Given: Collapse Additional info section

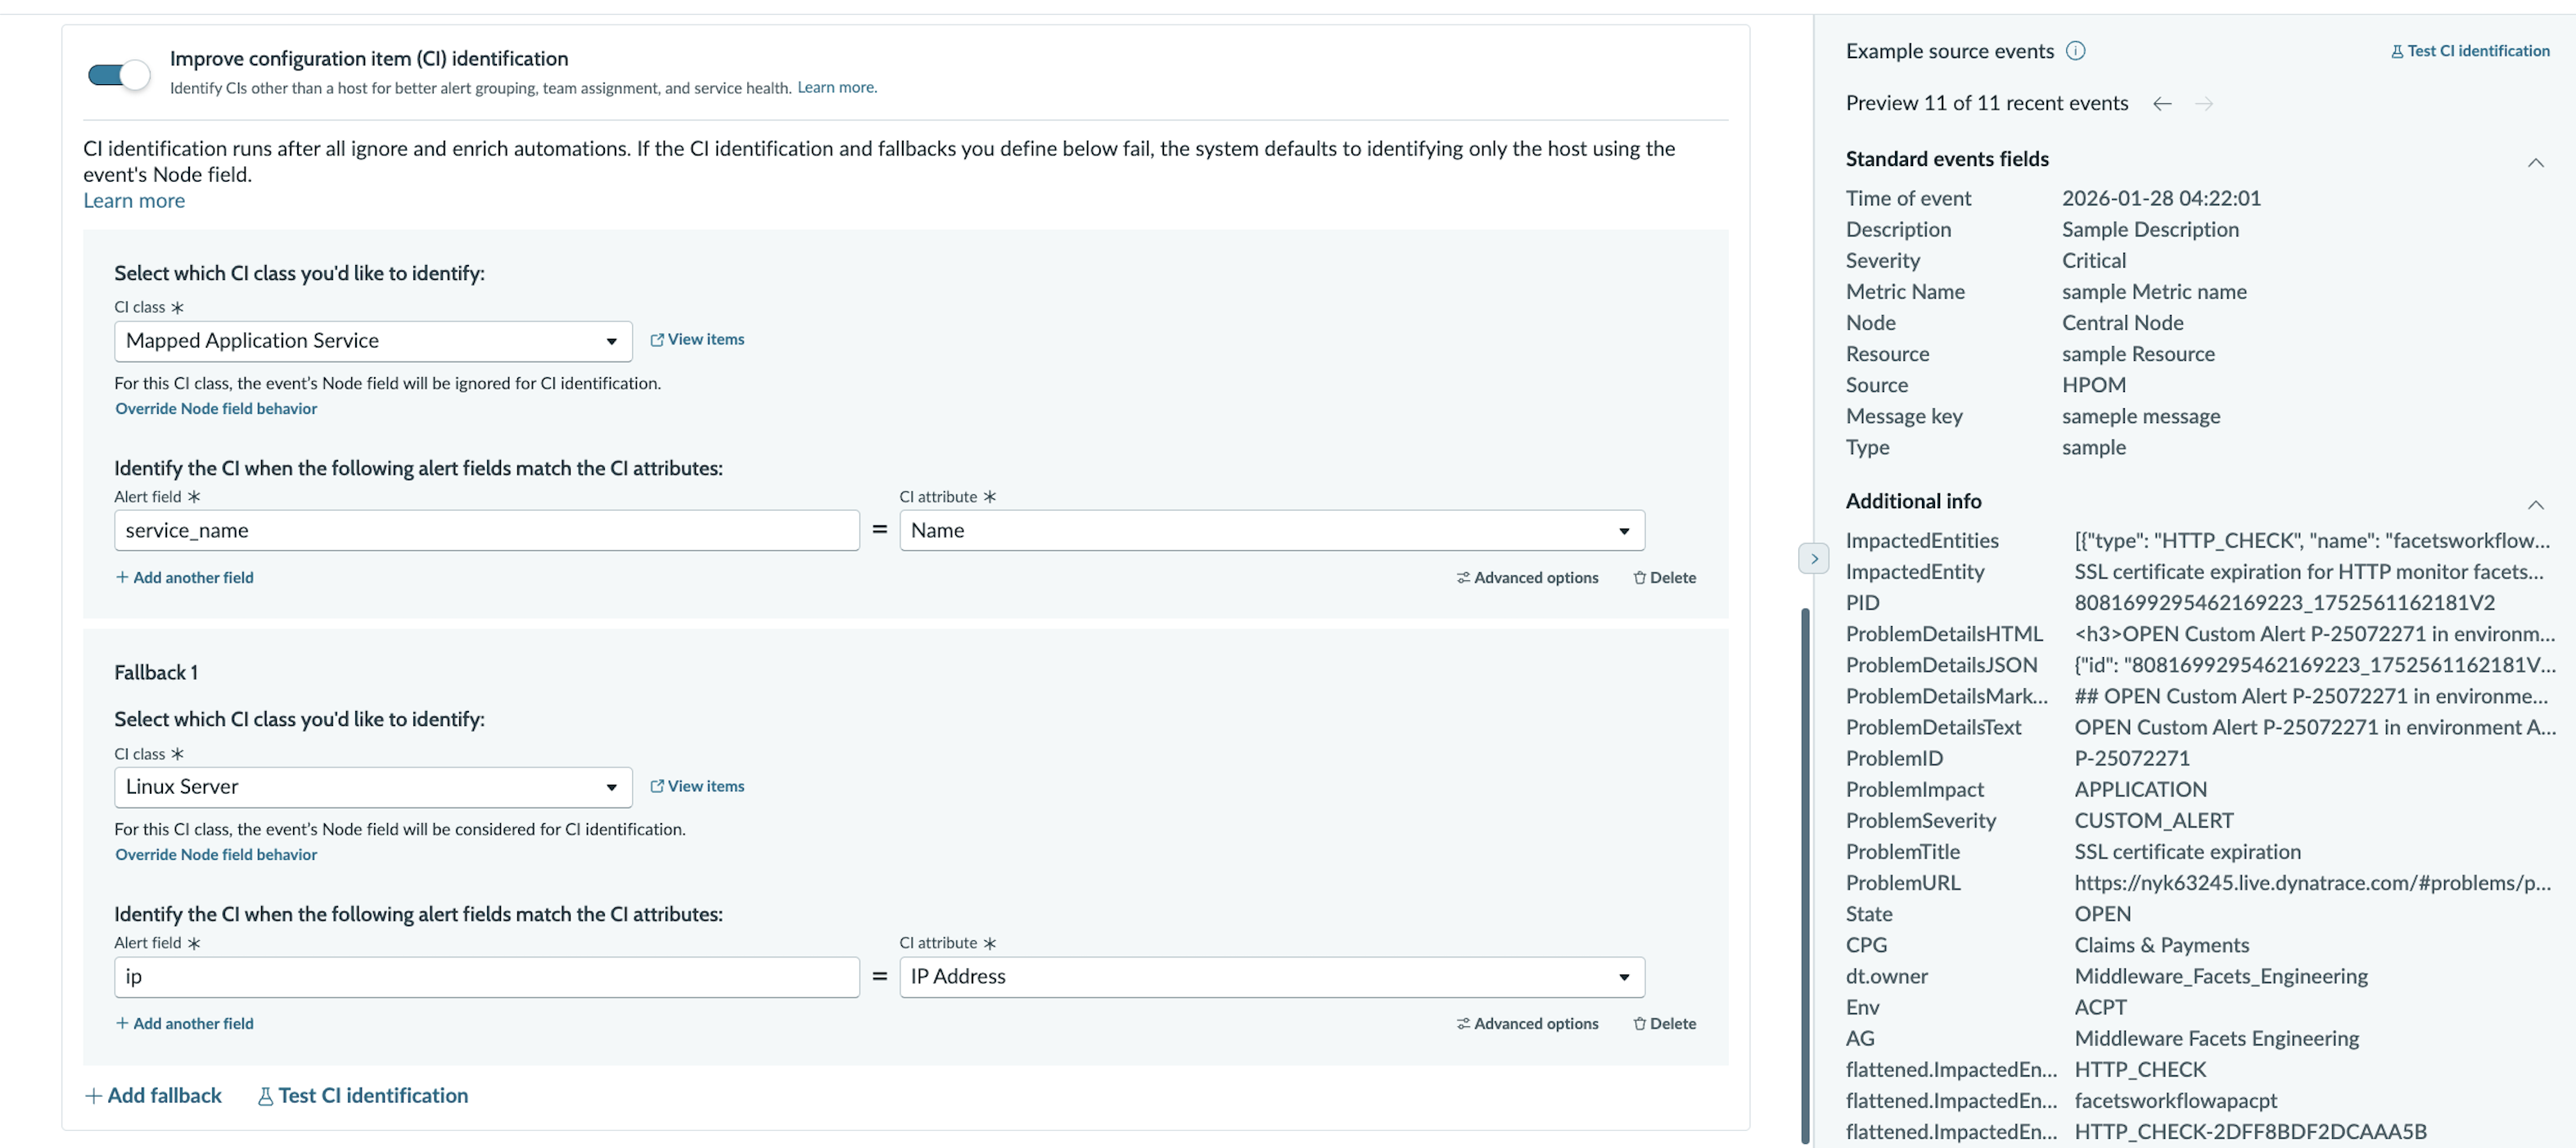Looking at the screenshot, I should (2536, 504).
